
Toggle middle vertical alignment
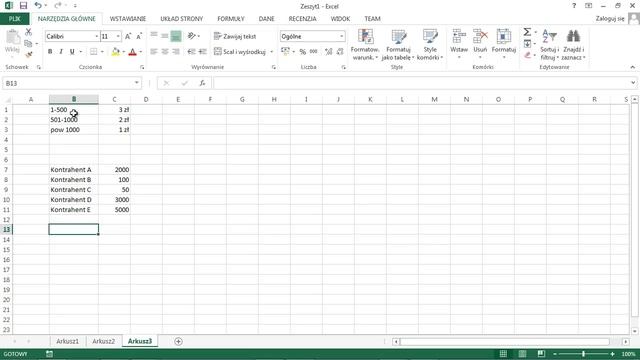(164, 36)
